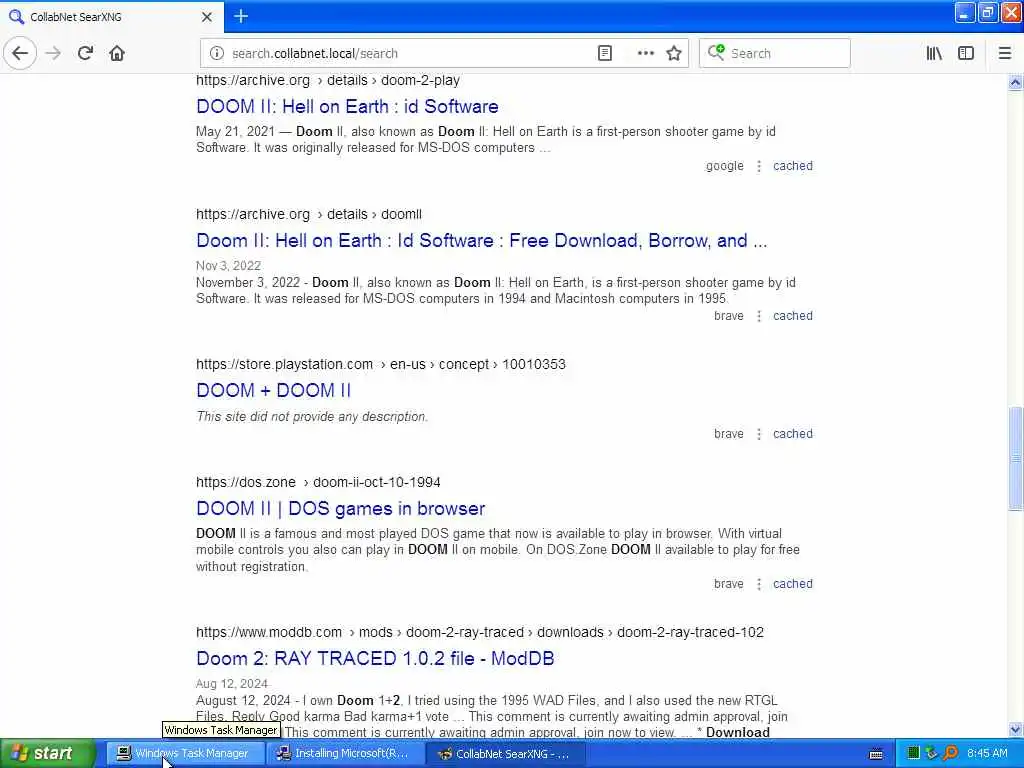Open page actions three-dot menu

(645, 54)
